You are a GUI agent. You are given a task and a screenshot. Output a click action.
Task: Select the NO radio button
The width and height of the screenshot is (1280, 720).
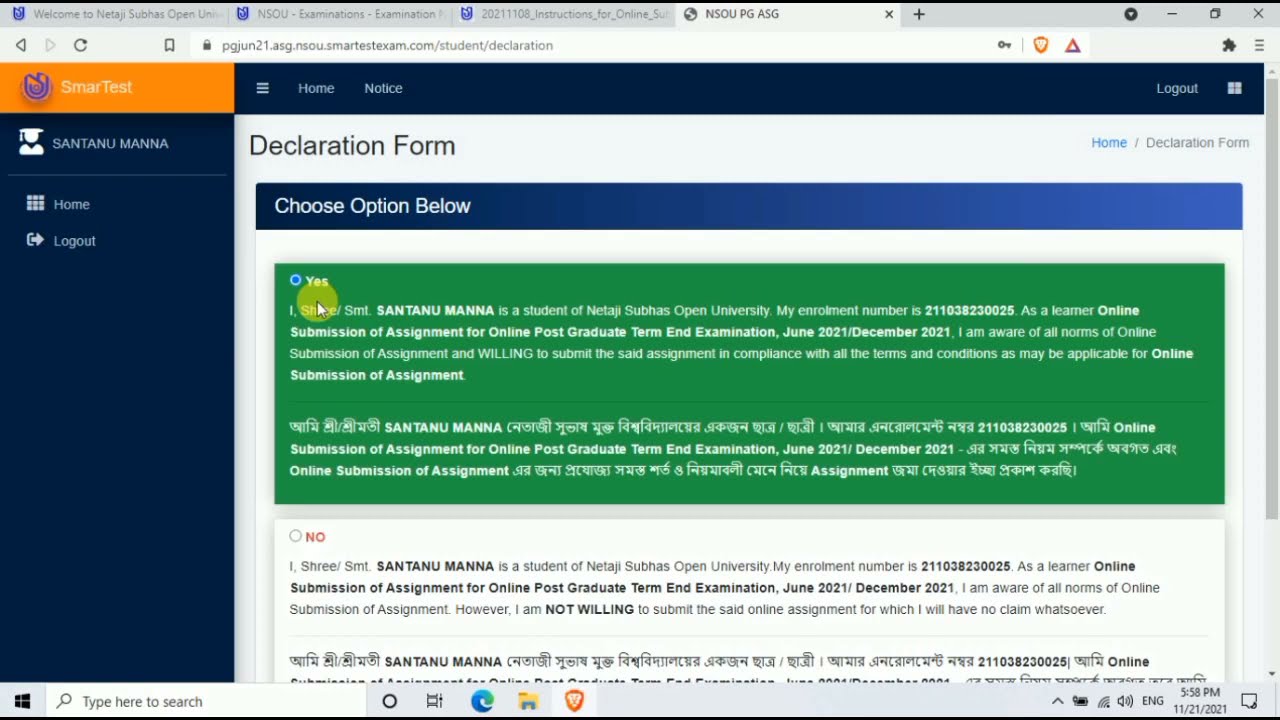click(296, 536)
